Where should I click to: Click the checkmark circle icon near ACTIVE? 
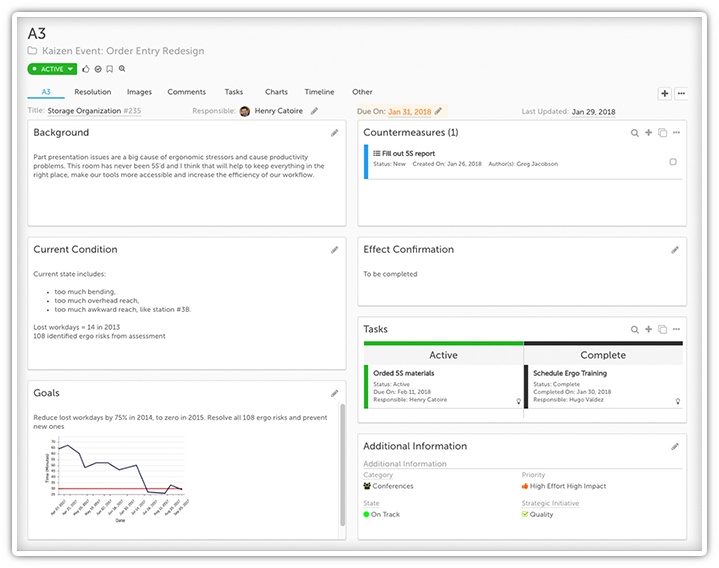(98, 69)
